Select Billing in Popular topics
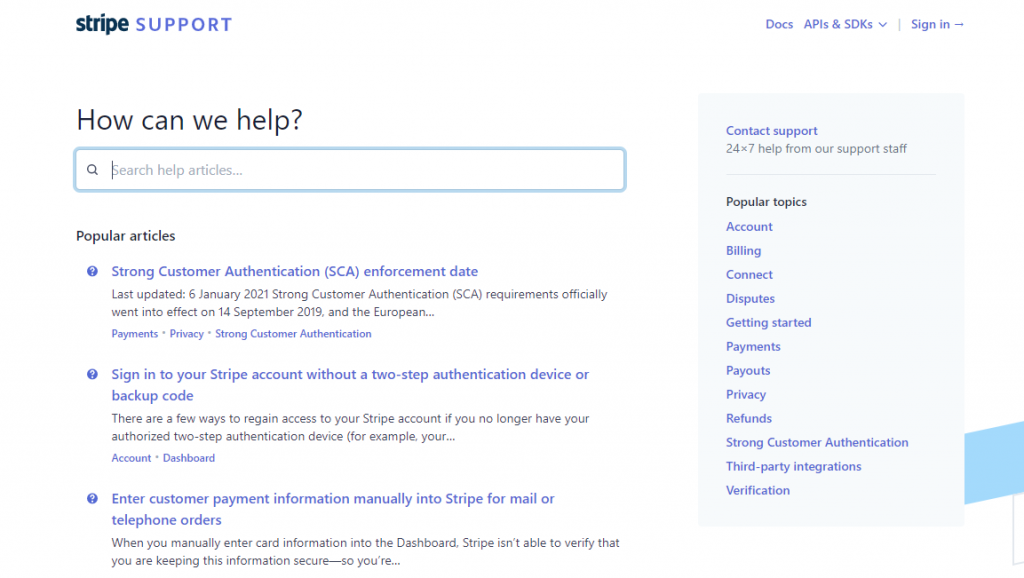Image resolution: width=1024 pixels, height=578 pixels. click(x=743, y=251)
